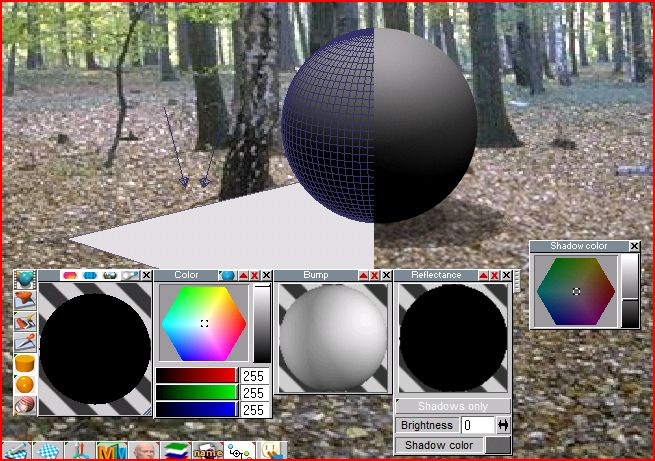
Task: Click the Bump panel title bar
Action: [x=316, y=276]
